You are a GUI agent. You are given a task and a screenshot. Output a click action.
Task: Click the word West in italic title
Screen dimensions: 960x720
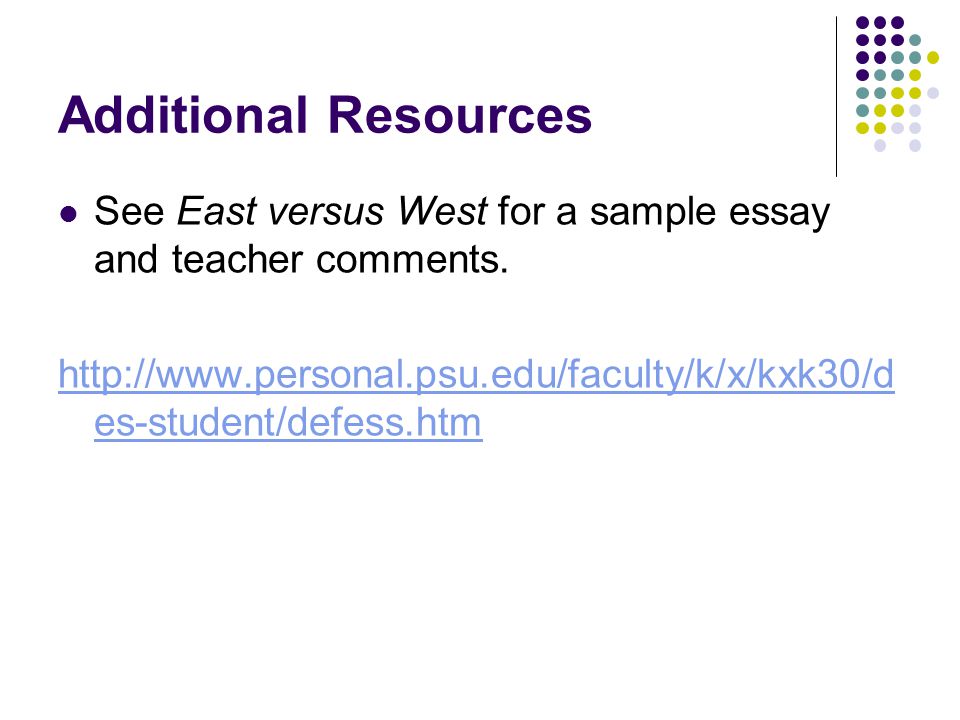[x=443, y=211]
